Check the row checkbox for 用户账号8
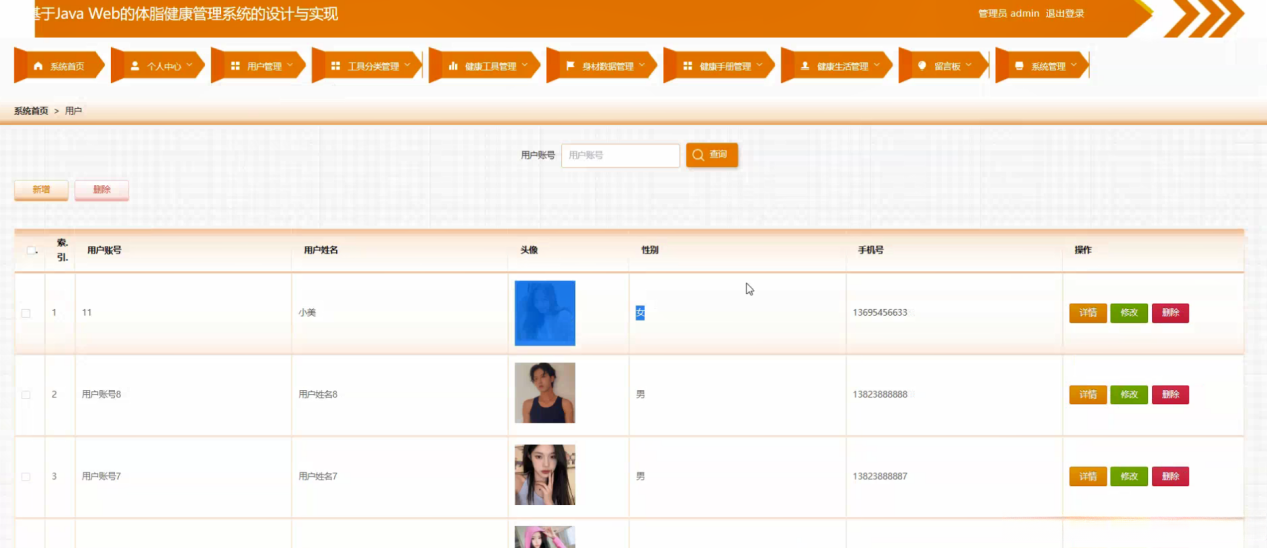 [x=26, y=395]
